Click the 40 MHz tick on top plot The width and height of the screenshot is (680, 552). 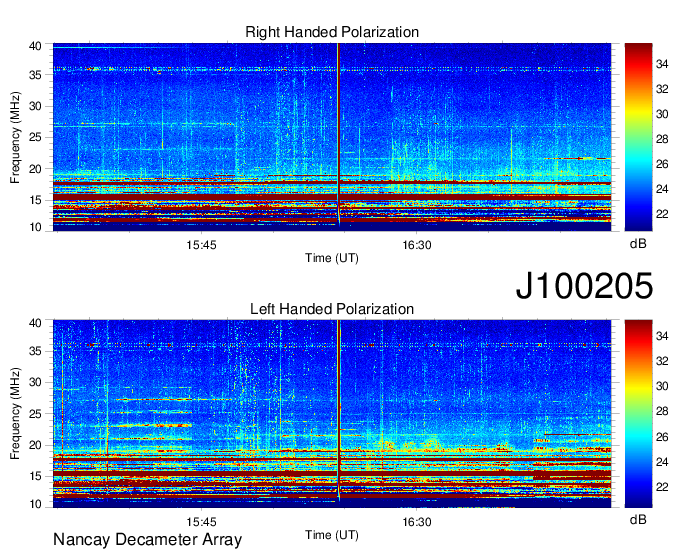click(35, 46)
